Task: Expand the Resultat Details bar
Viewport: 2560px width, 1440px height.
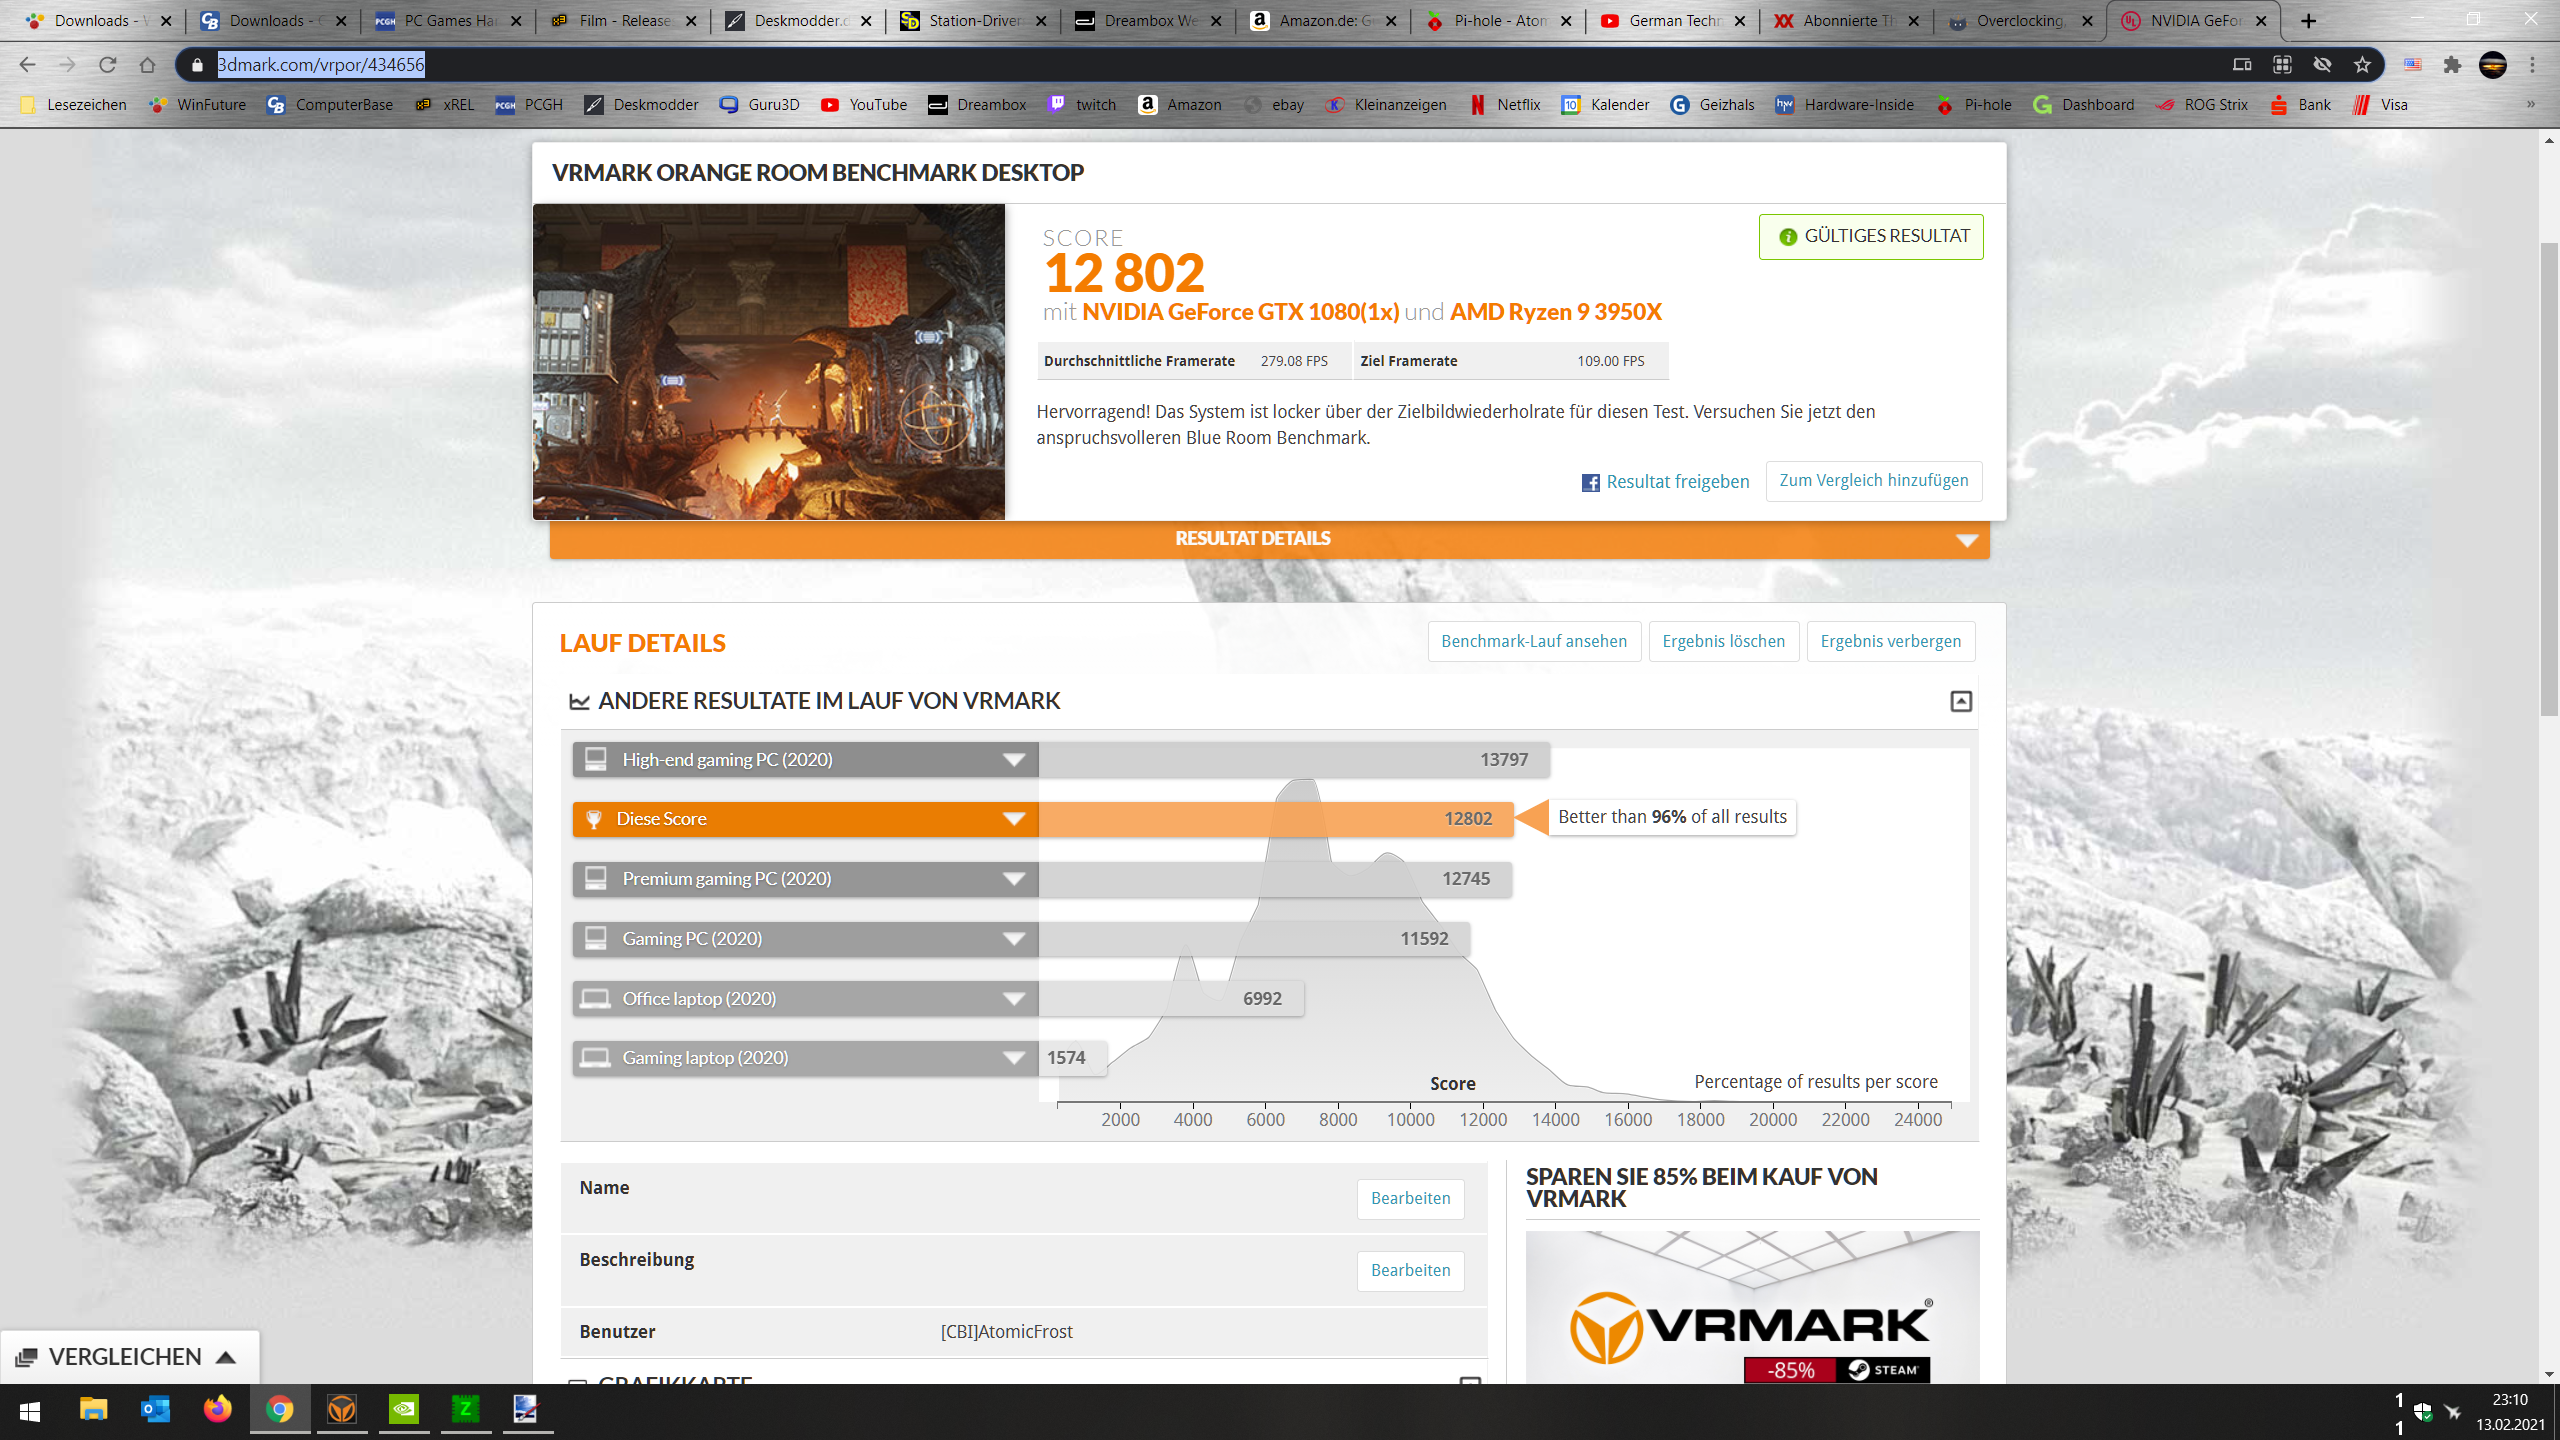Action: 1269,539
